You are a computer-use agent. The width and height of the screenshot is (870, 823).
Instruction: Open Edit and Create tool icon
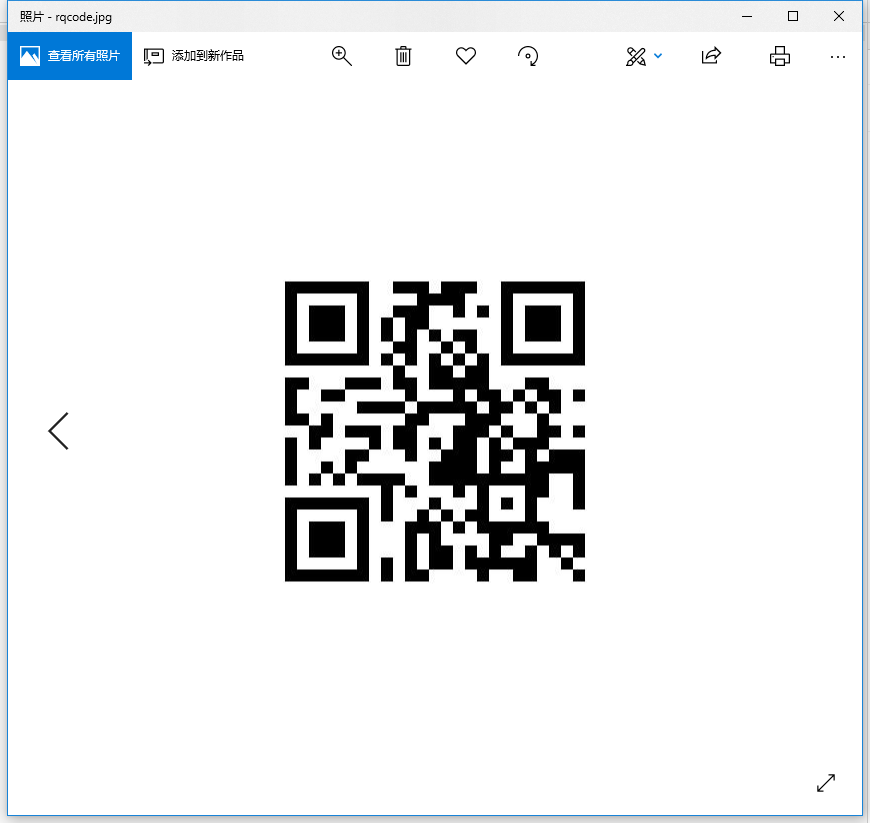(x=636, y=56)
